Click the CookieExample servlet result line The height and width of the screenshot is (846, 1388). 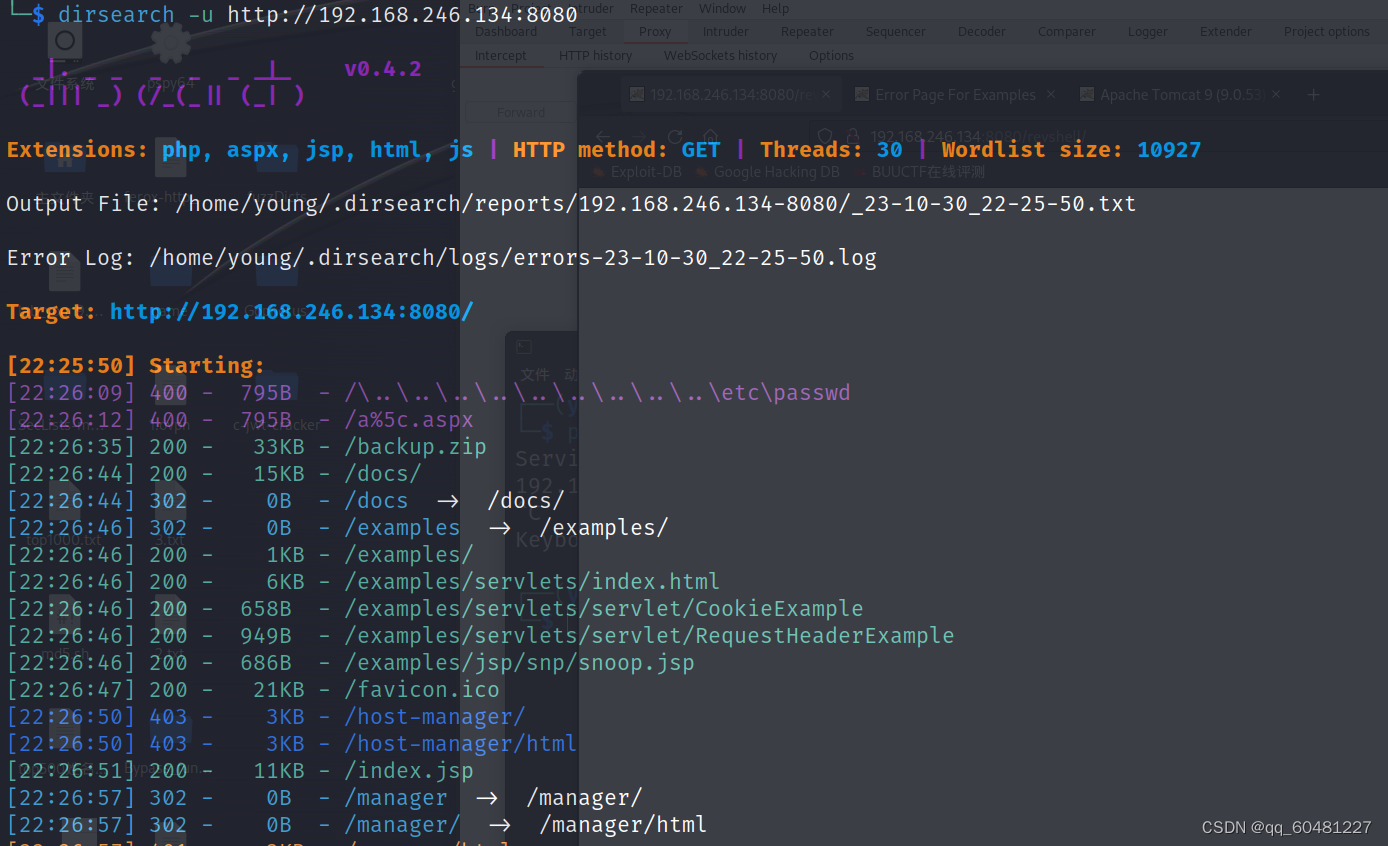pyautogui.click(x=435, y=609)
